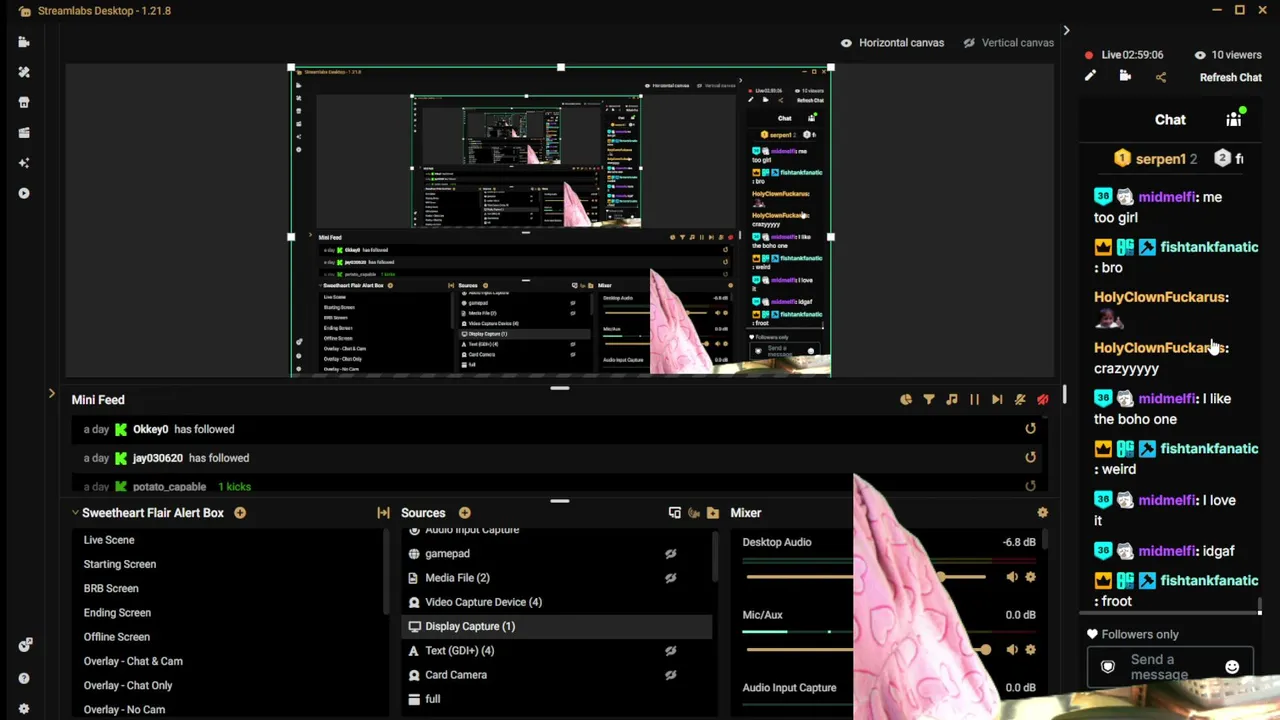Viewport: 1280px width, 720px height.
Task: Open advanced audio settings gear in Mixer header
Action: click(1043, 513)
